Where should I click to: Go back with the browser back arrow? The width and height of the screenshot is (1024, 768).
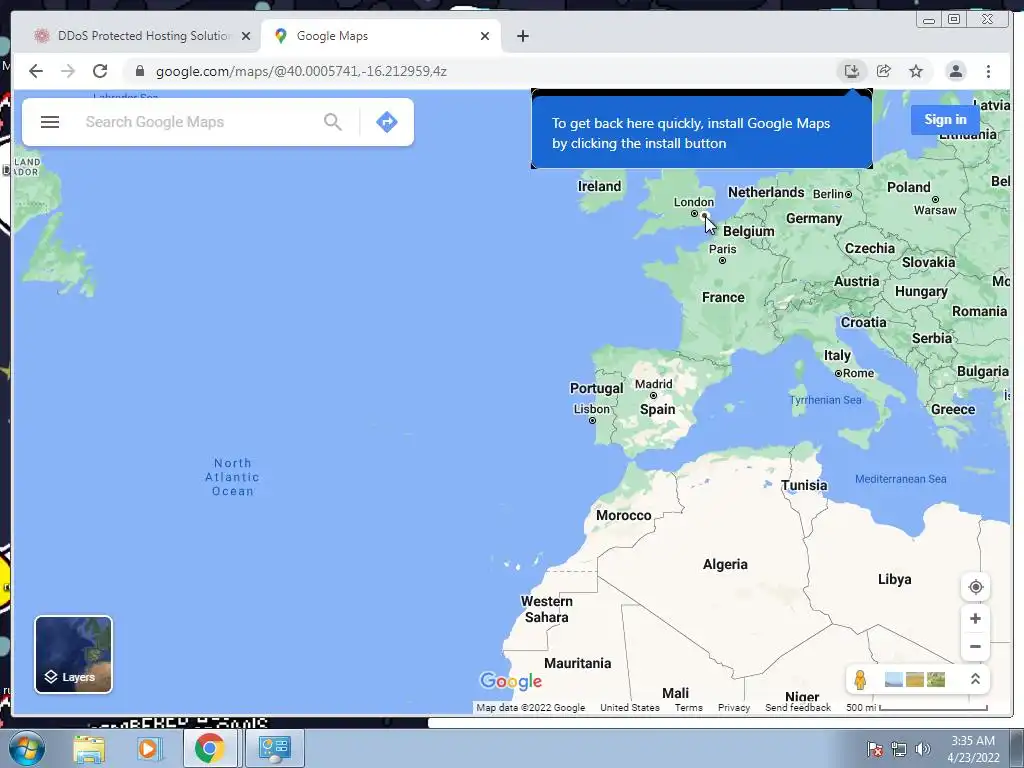[36, 71]
